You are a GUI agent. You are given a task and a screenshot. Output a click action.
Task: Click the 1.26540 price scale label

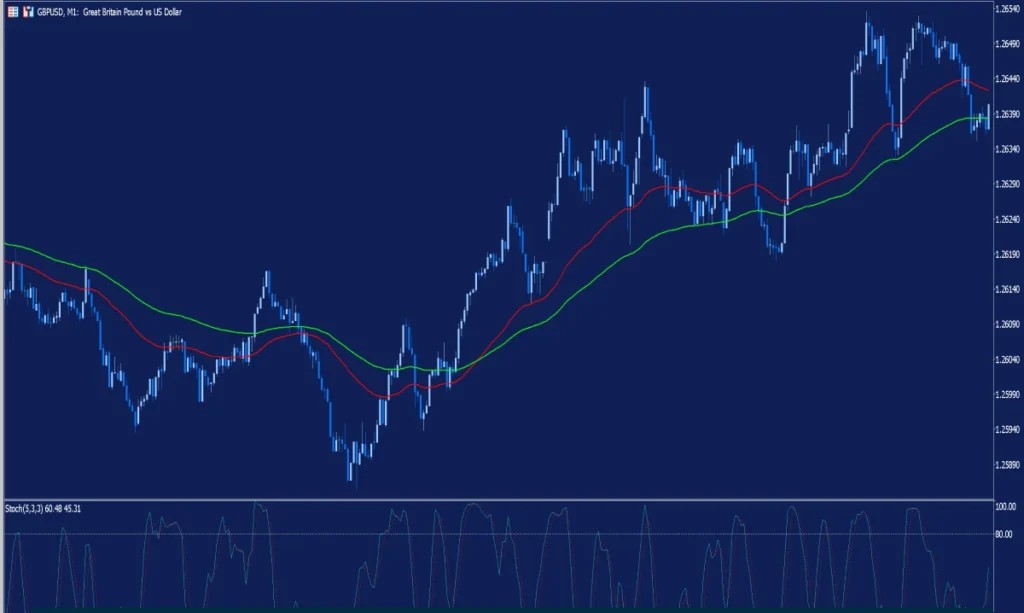1005,9
